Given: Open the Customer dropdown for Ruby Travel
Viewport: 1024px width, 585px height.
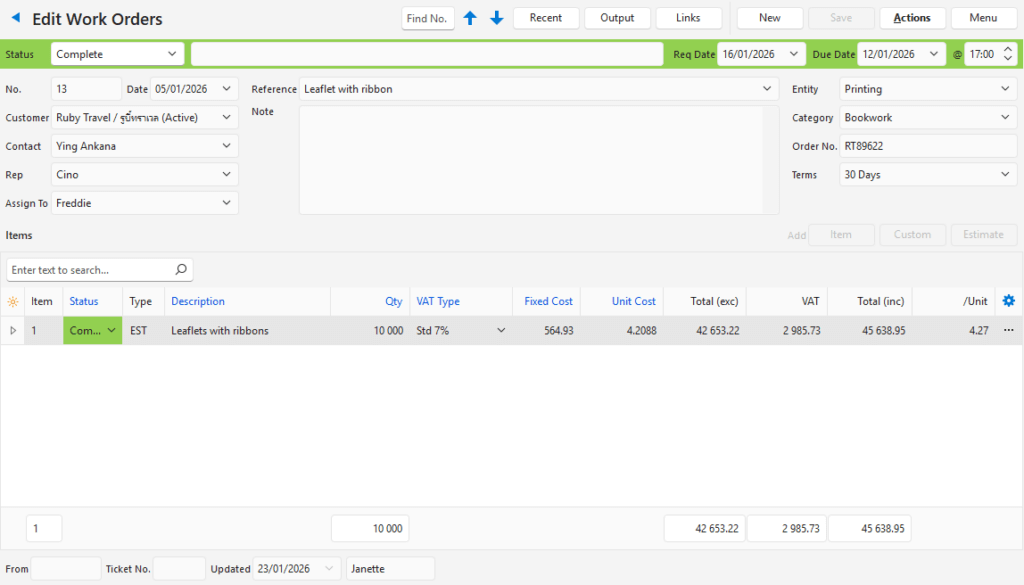Looking at the screenshot, I should (x=227, y=118).
